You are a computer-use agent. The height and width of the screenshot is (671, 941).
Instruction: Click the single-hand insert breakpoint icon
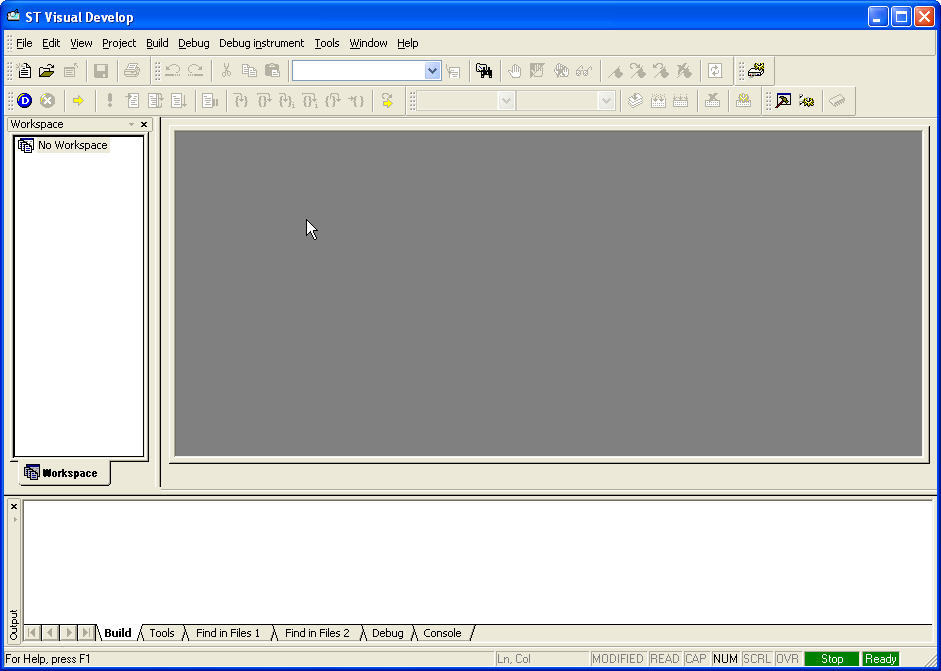514,71
